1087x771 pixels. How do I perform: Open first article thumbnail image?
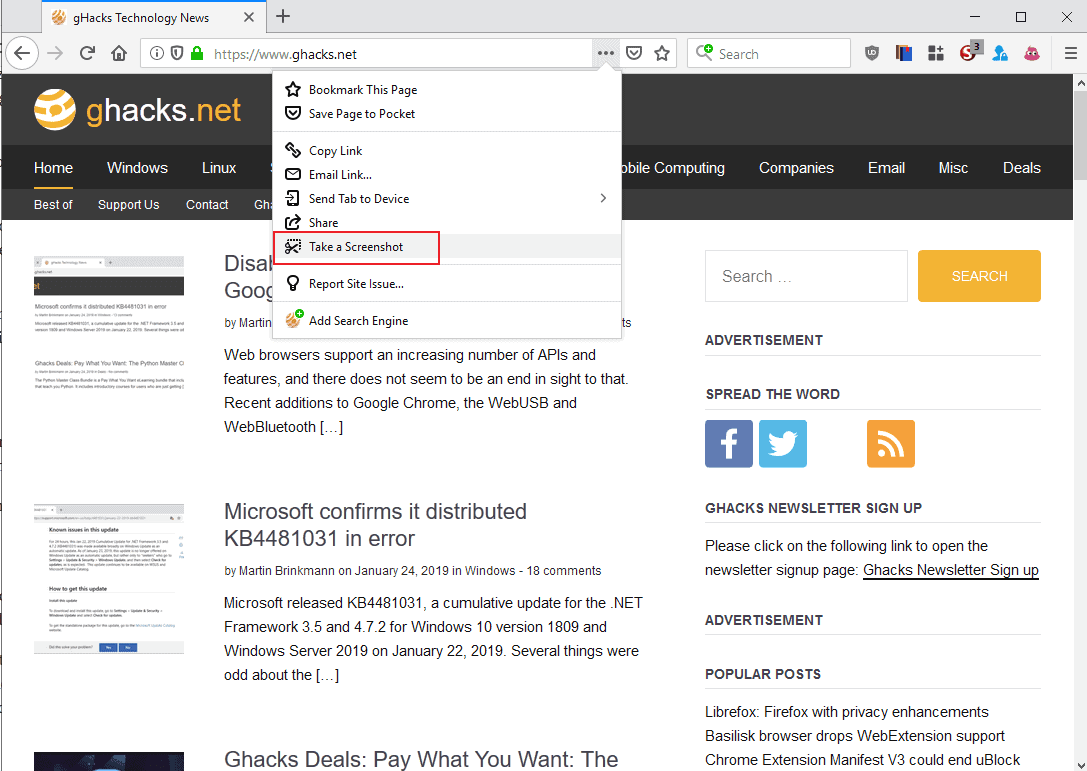(x=109, y=323)
